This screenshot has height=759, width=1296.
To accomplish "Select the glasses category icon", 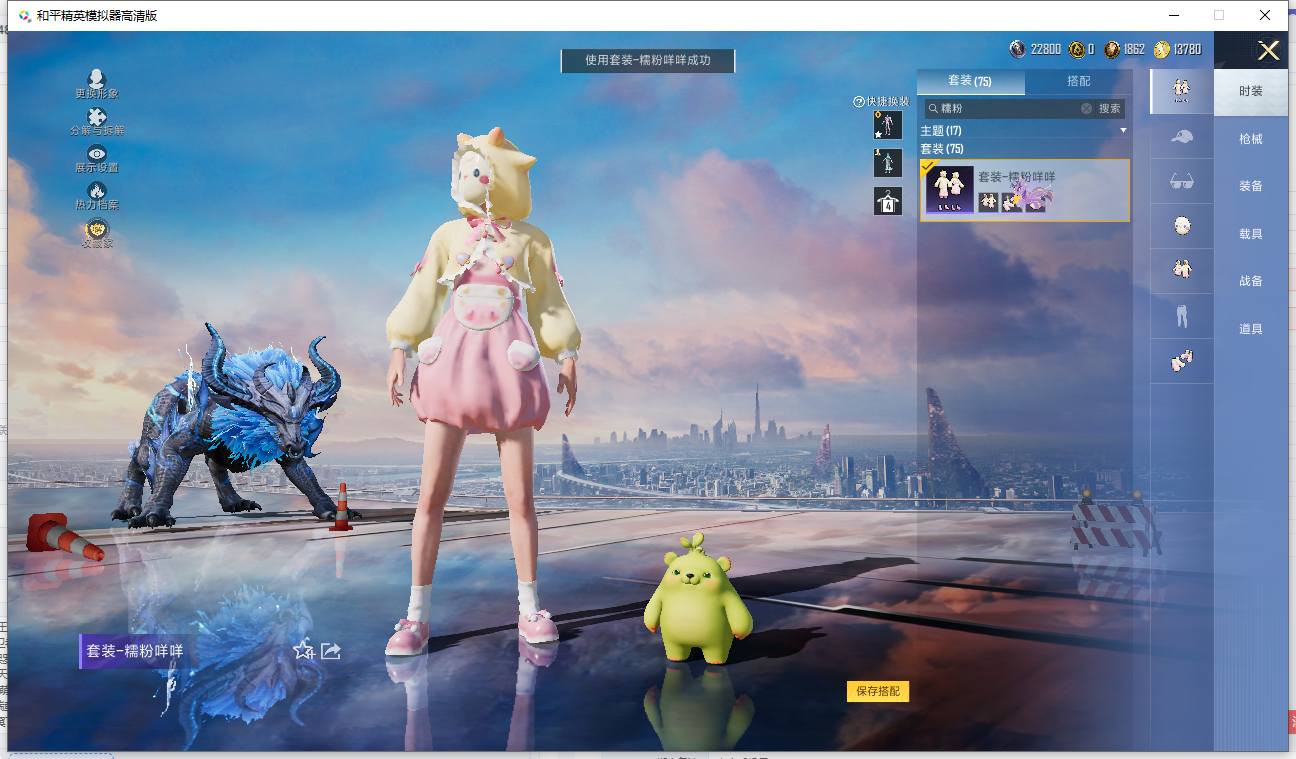I will pos(1181,181).
